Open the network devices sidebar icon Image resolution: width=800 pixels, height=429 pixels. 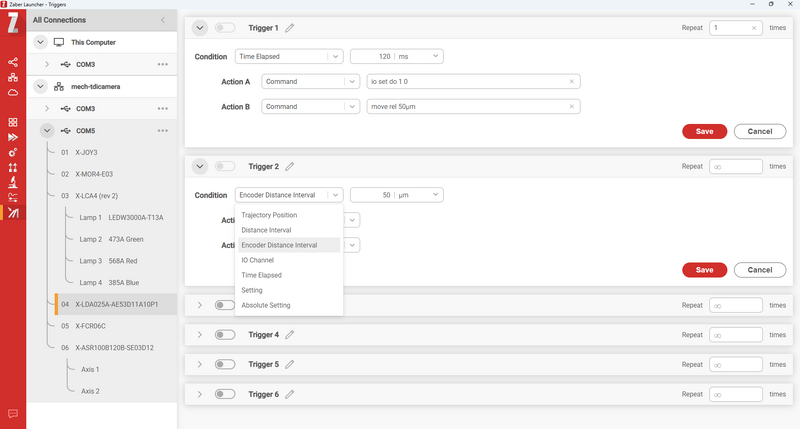(x=13, y=78)
